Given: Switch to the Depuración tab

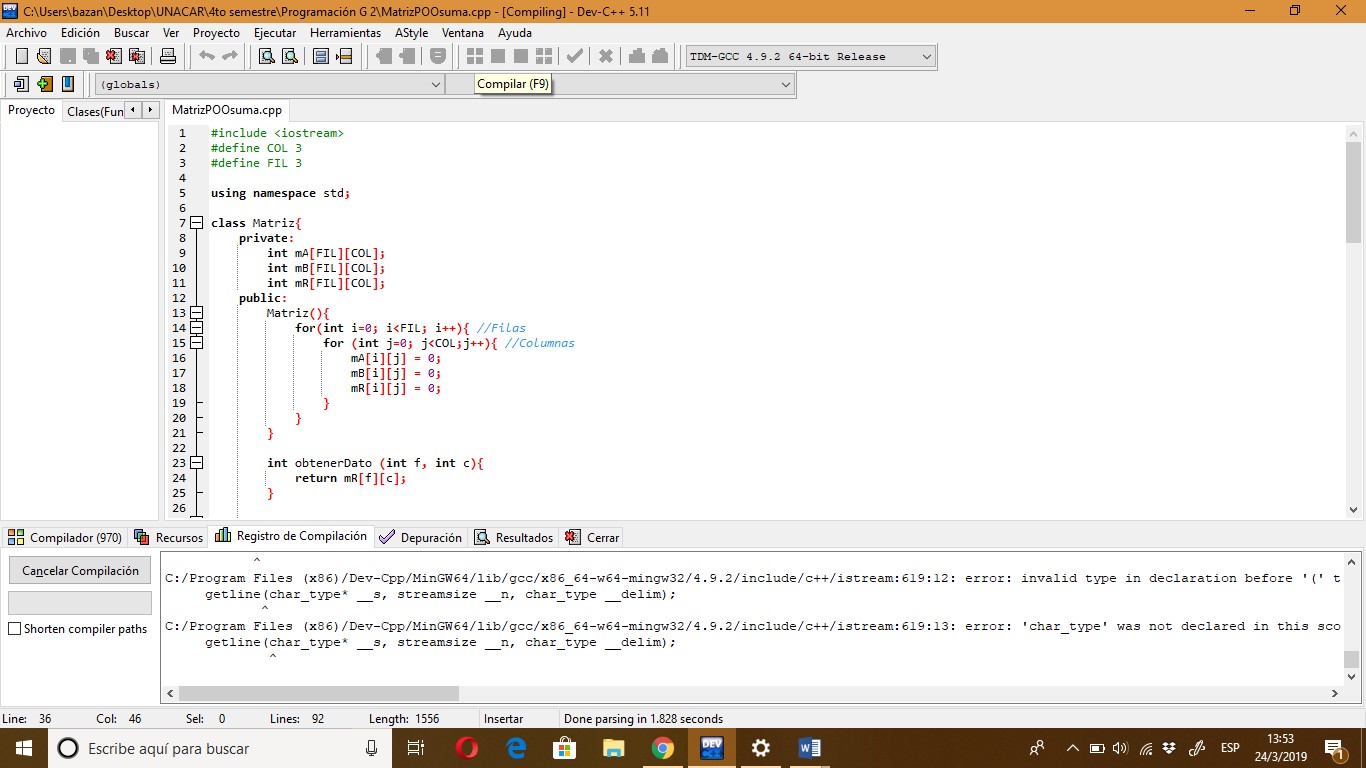Looking at the screenshot, I should coord(421,537).
